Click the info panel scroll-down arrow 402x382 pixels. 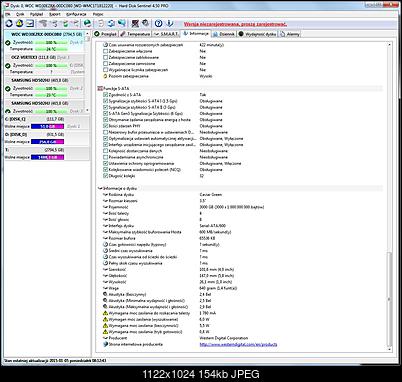click(x=389, y=349)
